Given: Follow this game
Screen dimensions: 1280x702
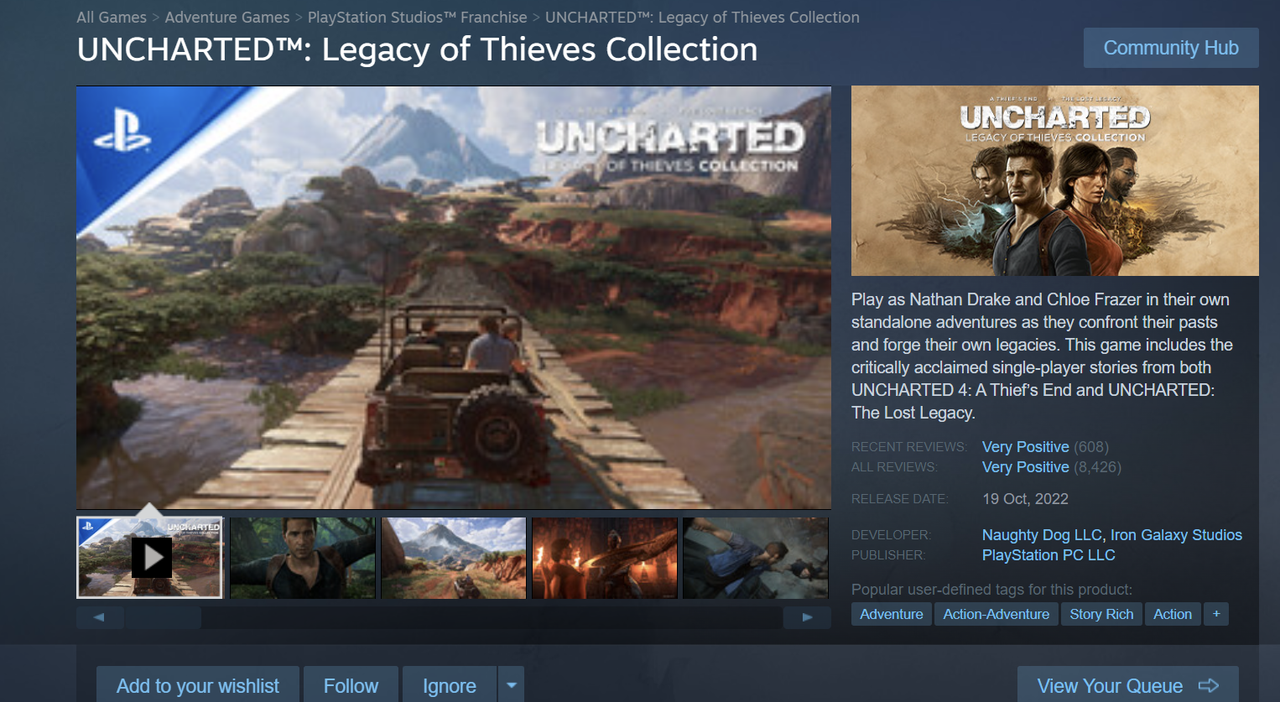Looking at the screenshot, I should (351, 686).
